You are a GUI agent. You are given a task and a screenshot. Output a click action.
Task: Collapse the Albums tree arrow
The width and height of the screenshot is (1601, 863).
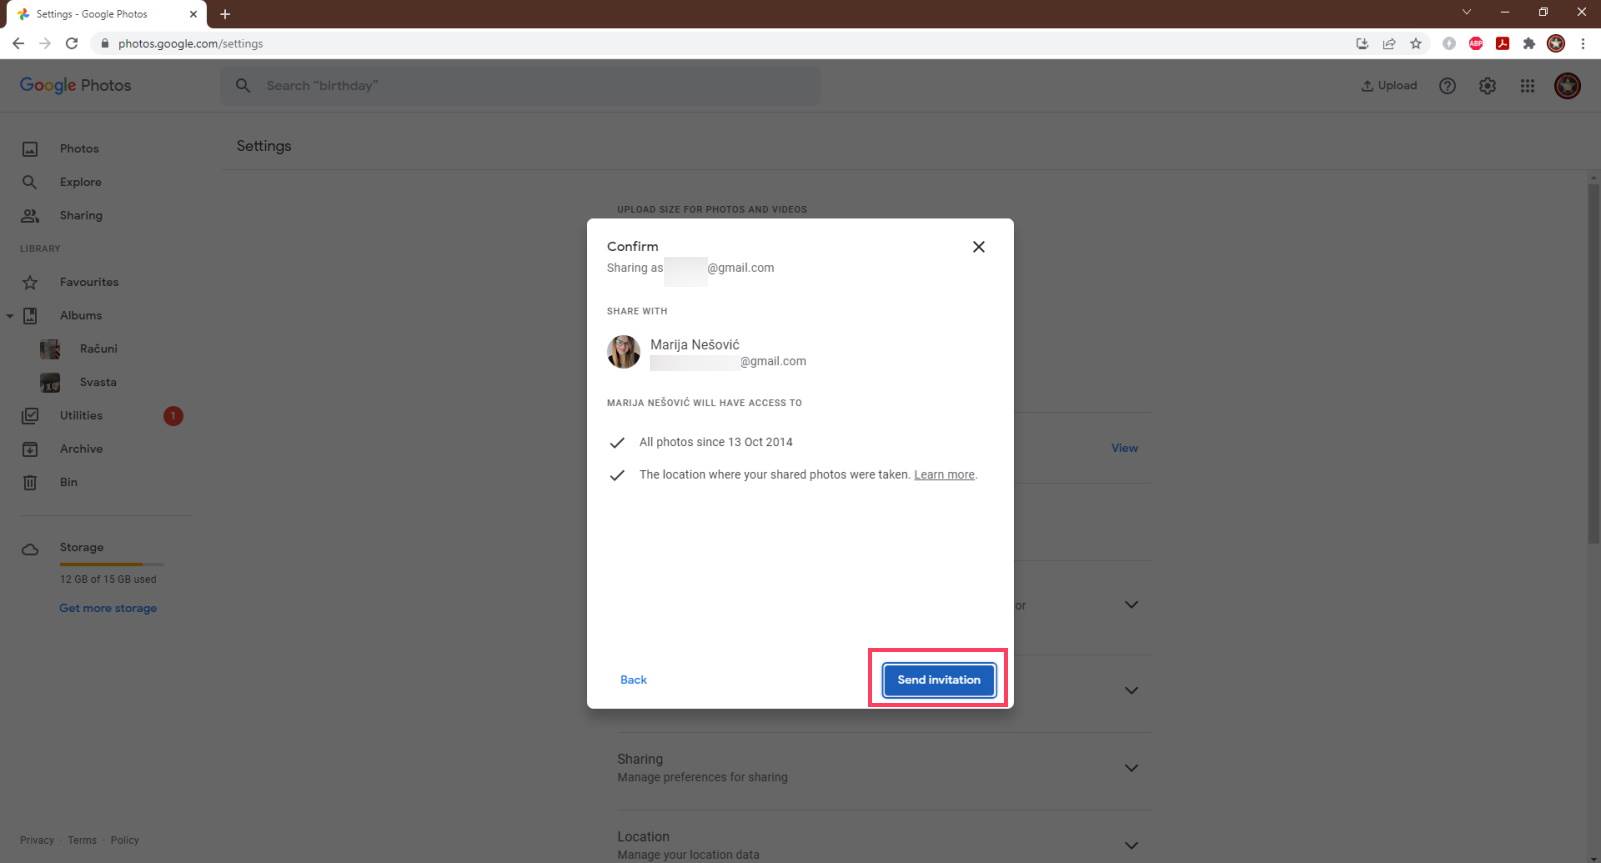10,316
